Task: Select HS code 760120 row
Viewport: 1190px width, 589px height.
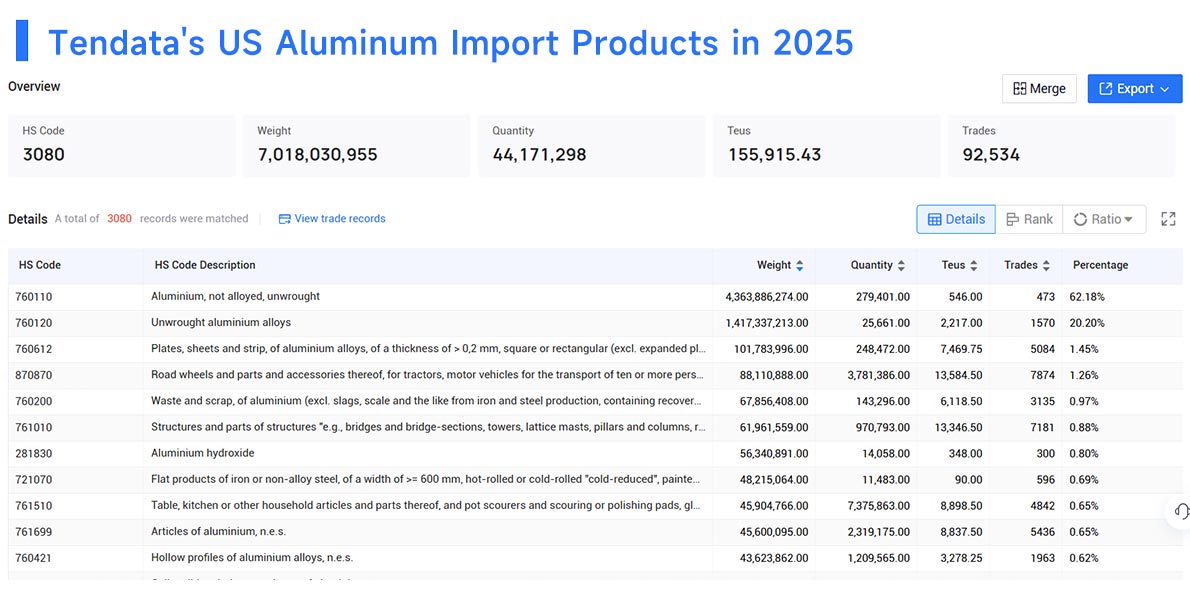Action: click(x=595, y=323)
